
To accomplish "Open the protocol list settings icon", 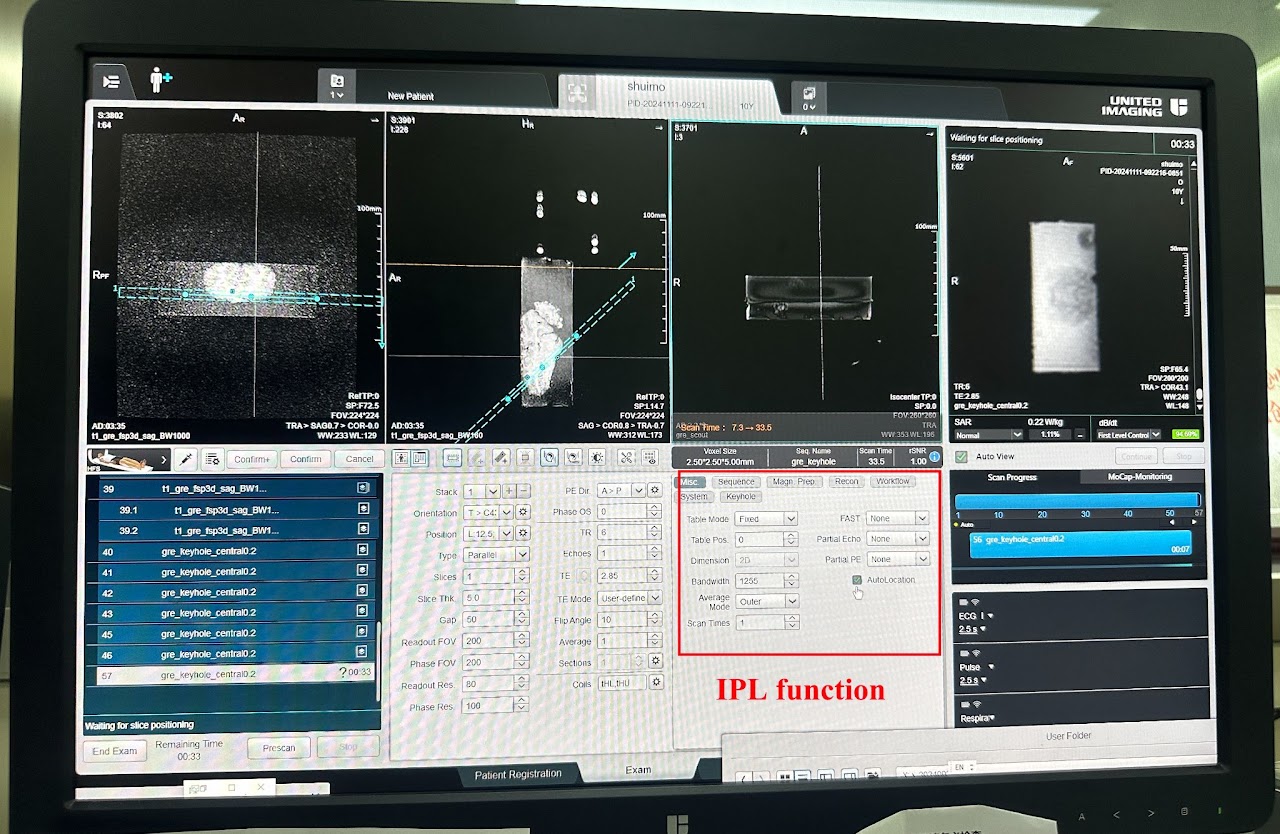I will click(212, 458).
